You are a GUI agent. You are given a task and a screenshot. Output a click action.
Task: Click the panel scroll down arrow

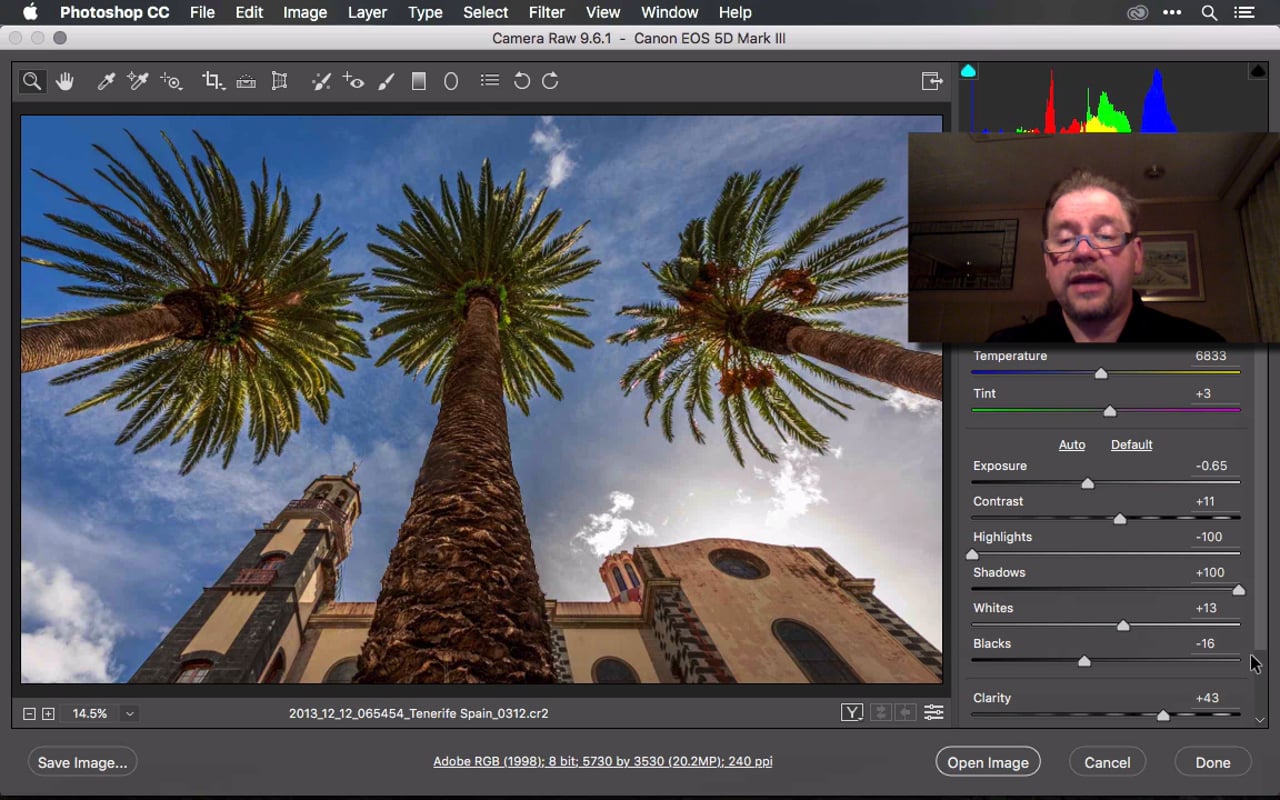pyautogui.click(x=1260, y=719)
